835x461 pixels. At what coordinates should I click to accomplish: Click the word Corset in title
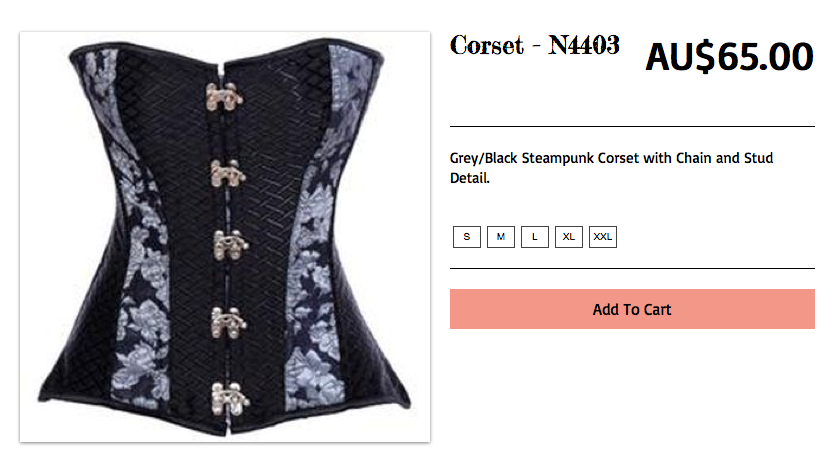pos(487,45)
